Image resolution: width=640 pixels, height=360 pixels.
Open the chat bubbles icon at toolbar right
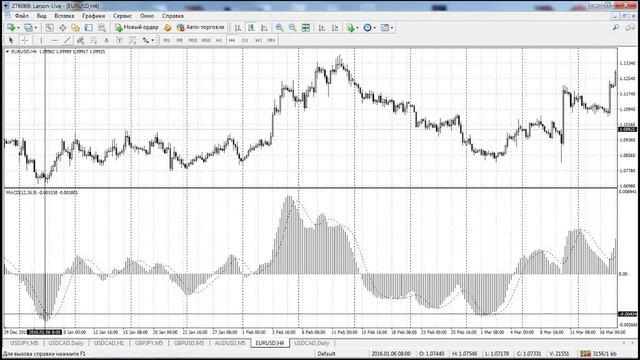click(x=630, y=28)
